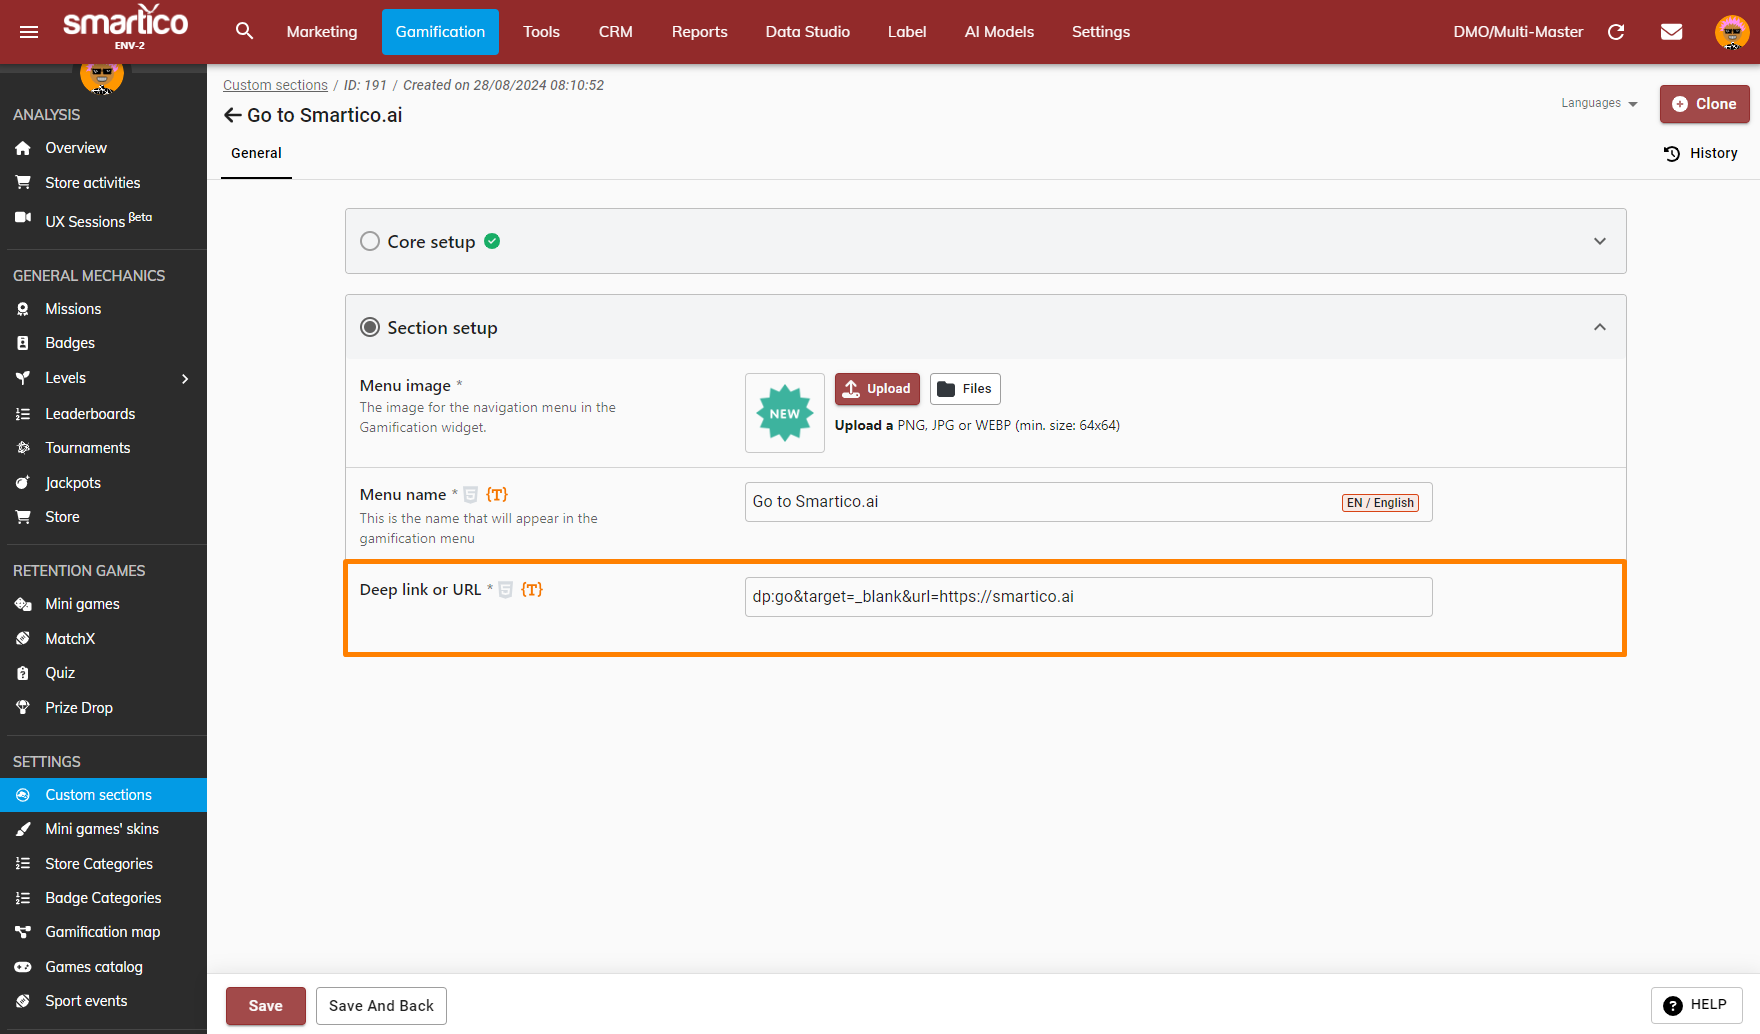Click the back arrow beside page title
Image resolution: width=1760 pixels, height=1034 pixels.
click(232, 115)
